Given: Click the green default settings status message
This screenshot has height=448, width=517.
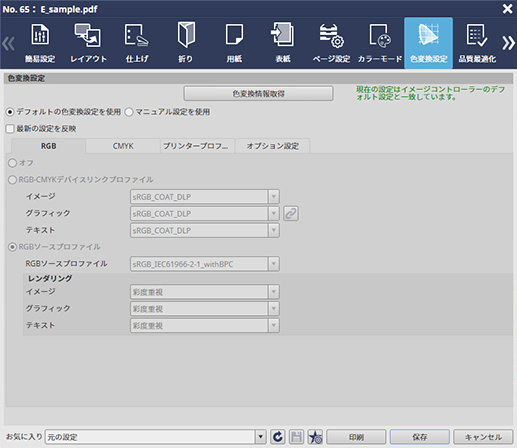Looking at the screenshot, I should [431, 93].
